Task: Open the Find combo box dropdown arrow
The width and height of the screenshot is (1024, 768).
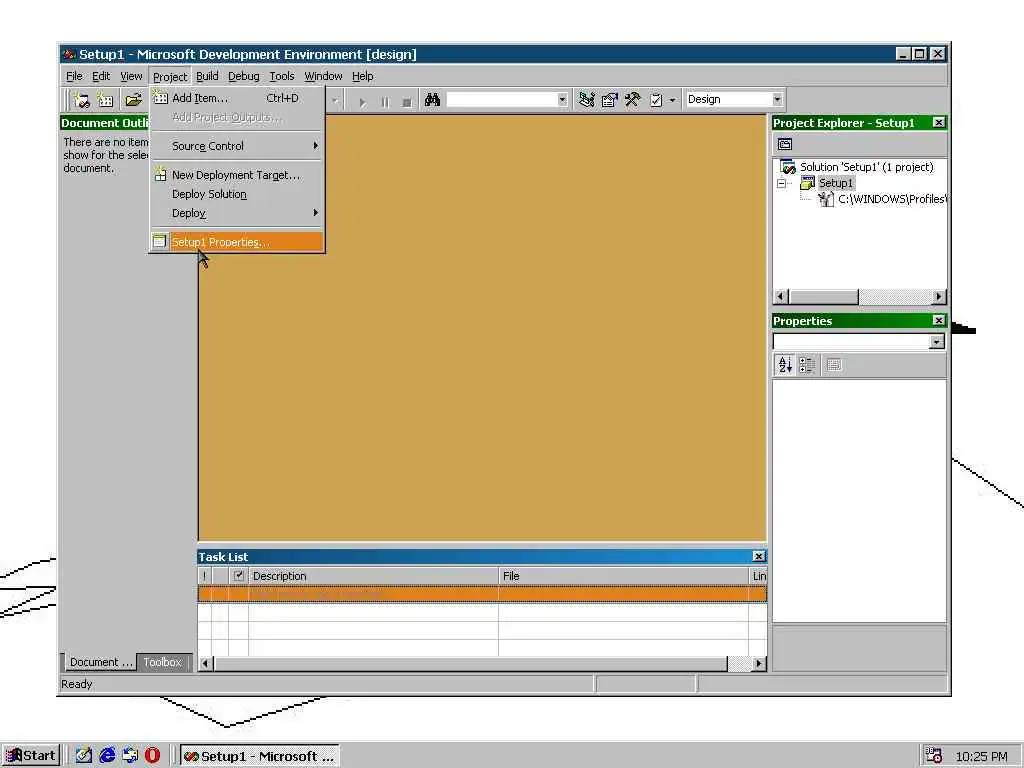Action: (x=562, y=100)
